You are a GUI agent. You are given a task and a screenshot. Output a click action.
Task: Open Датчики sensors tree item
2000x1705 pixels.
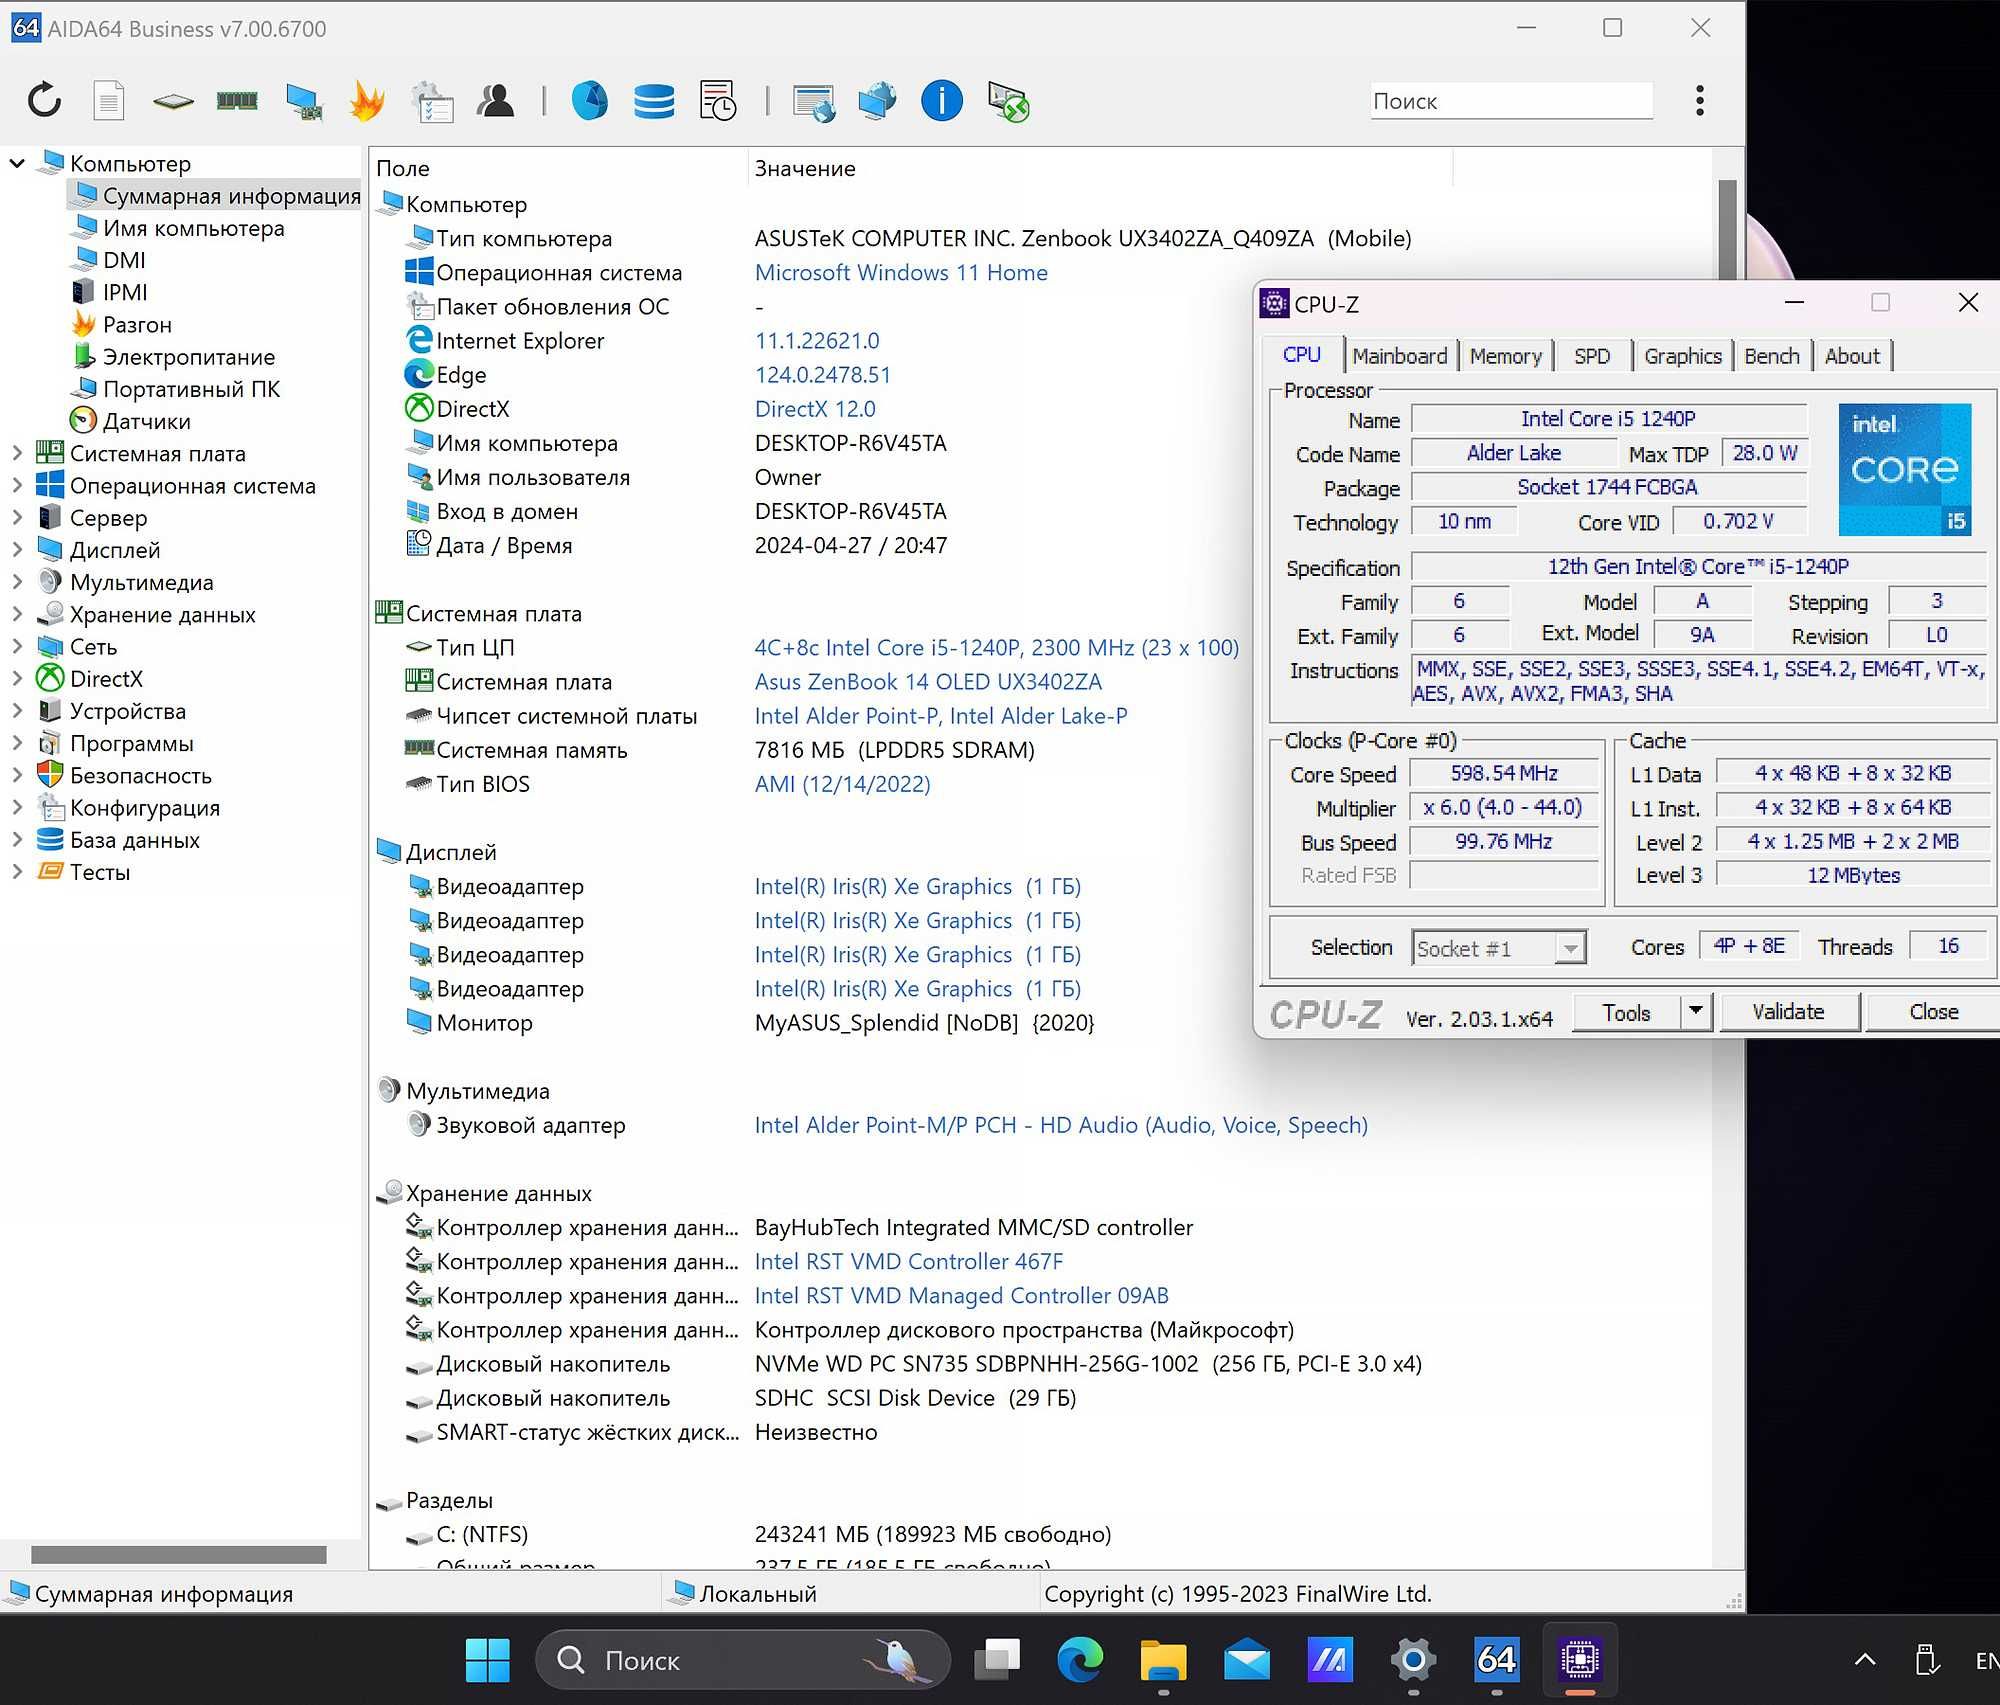click(146, 421)
